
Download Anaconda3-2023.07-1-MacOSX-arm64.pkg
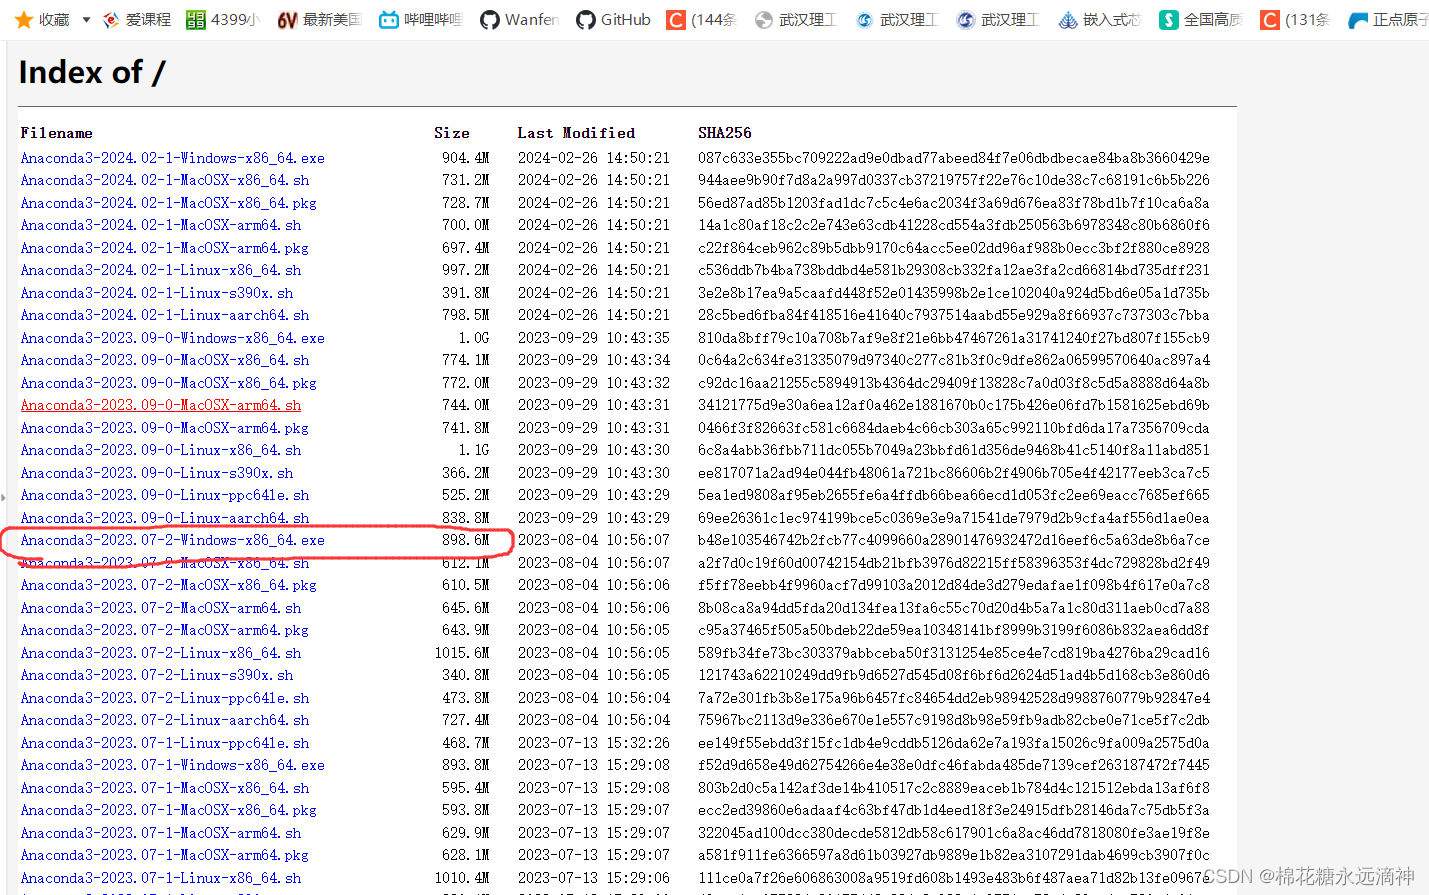point(164,855)
